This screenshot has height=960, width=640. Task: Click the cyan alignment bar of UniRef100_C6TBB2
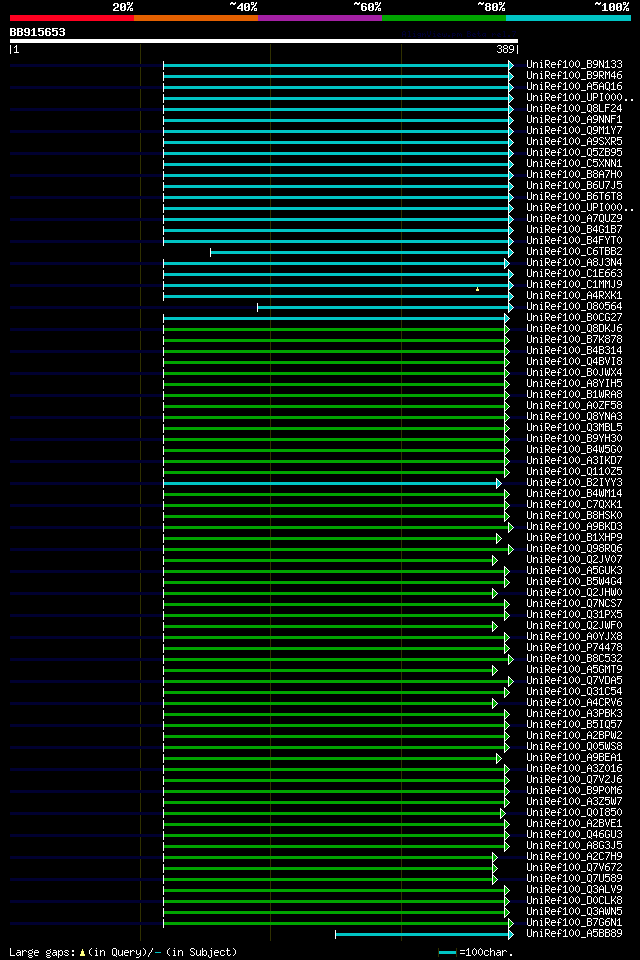click(361, 252)
